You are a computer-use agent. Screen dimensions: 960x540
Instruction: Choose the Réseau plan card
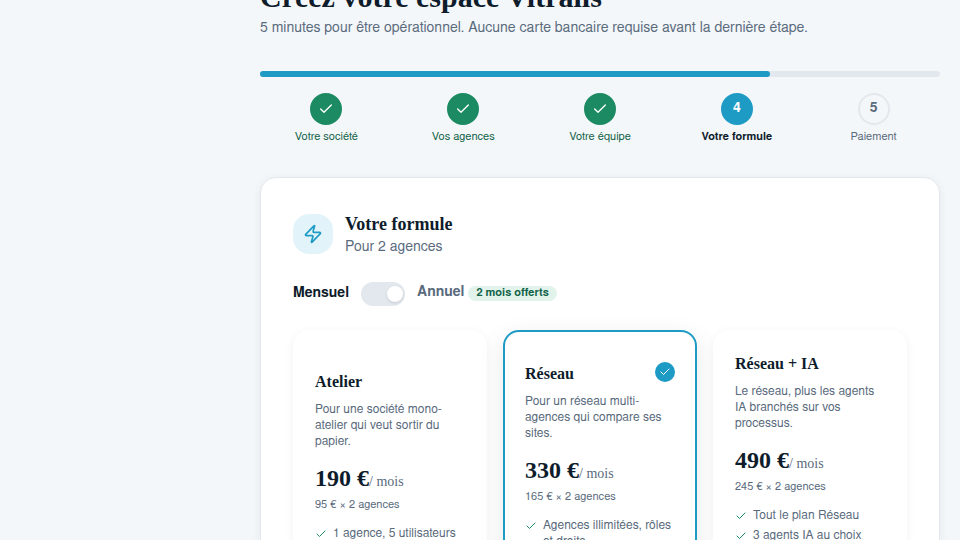click(x=600, y=435)
